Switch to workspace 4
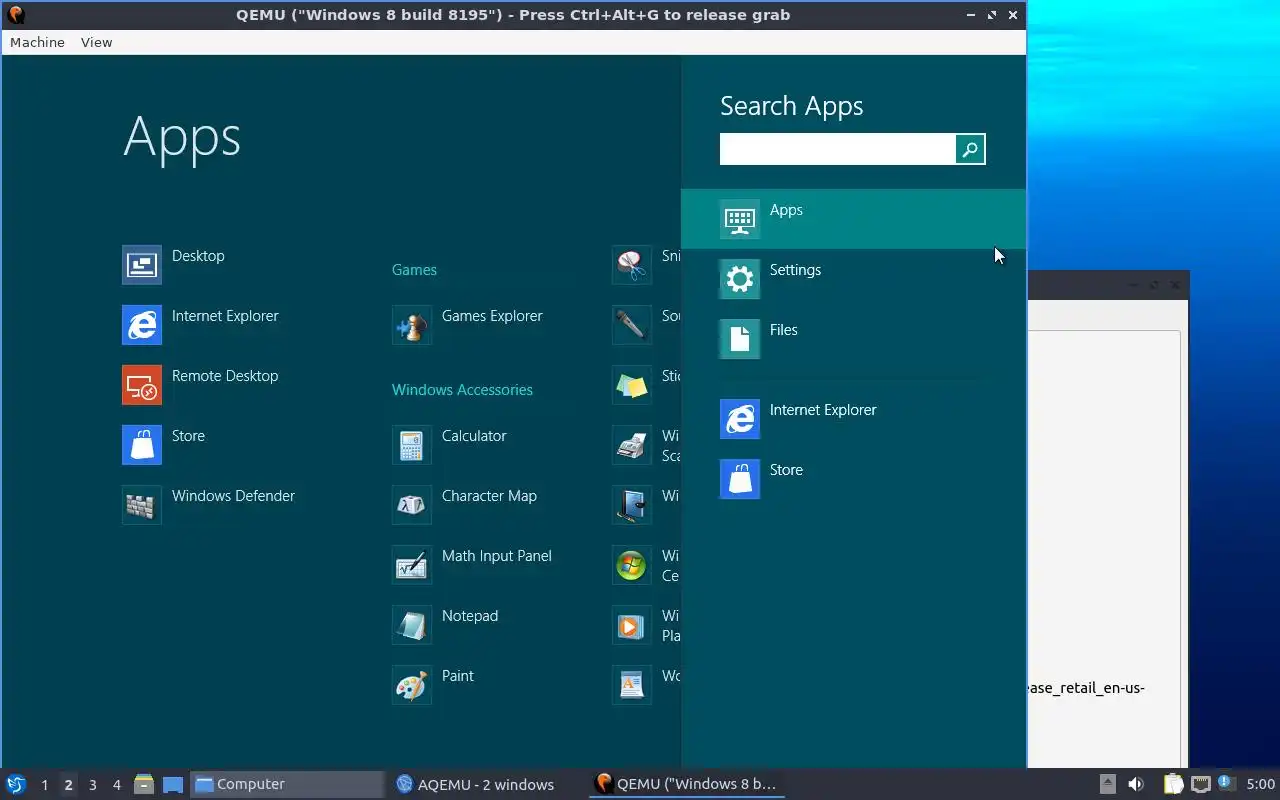The height and width of the screenshot is (800, 1280). point(116,785)
